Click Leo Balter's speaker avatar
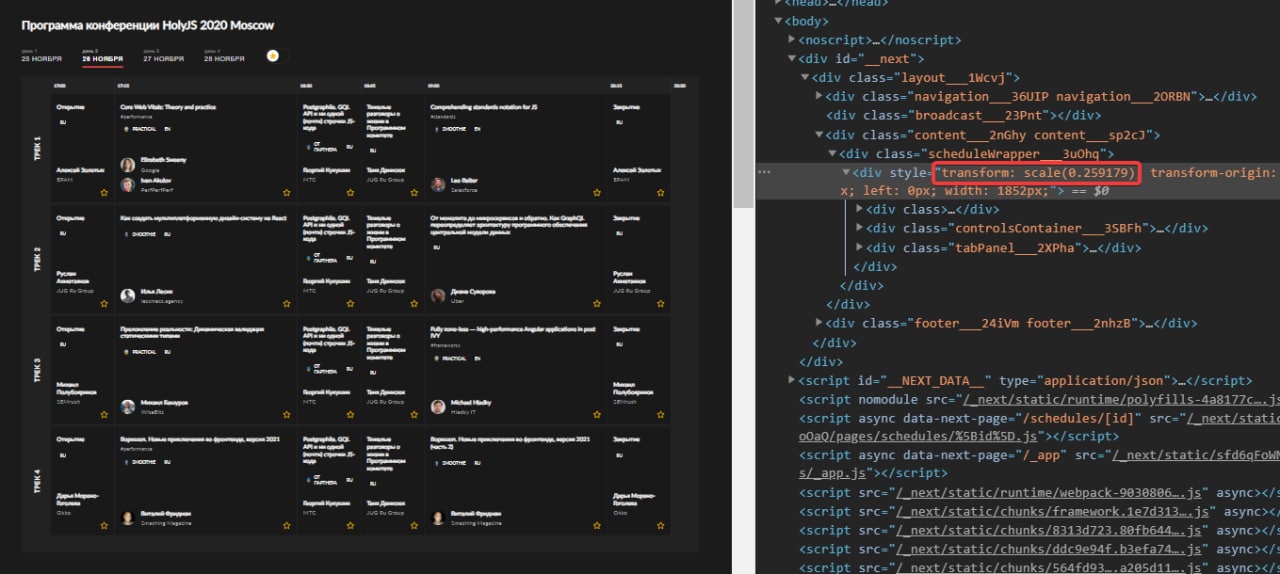 click(x=438, y=185)
